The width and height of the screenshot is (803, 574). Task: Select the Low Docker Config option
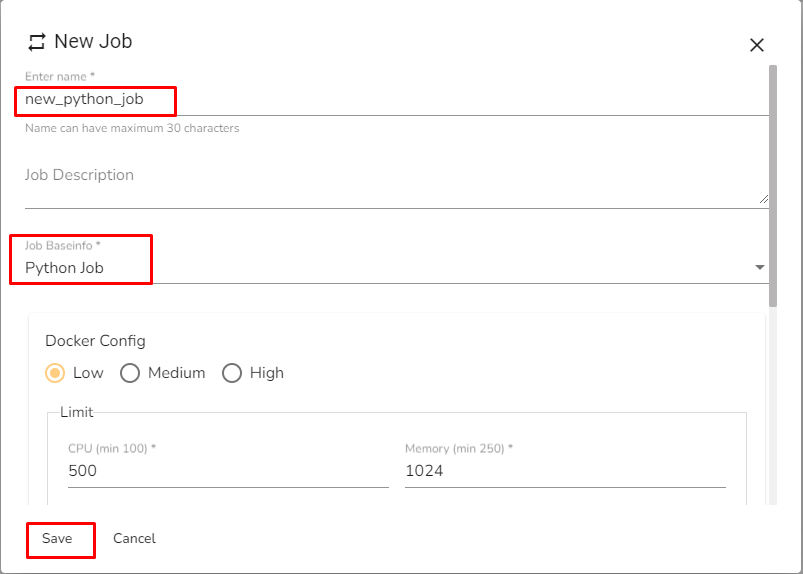click(56, 373)
